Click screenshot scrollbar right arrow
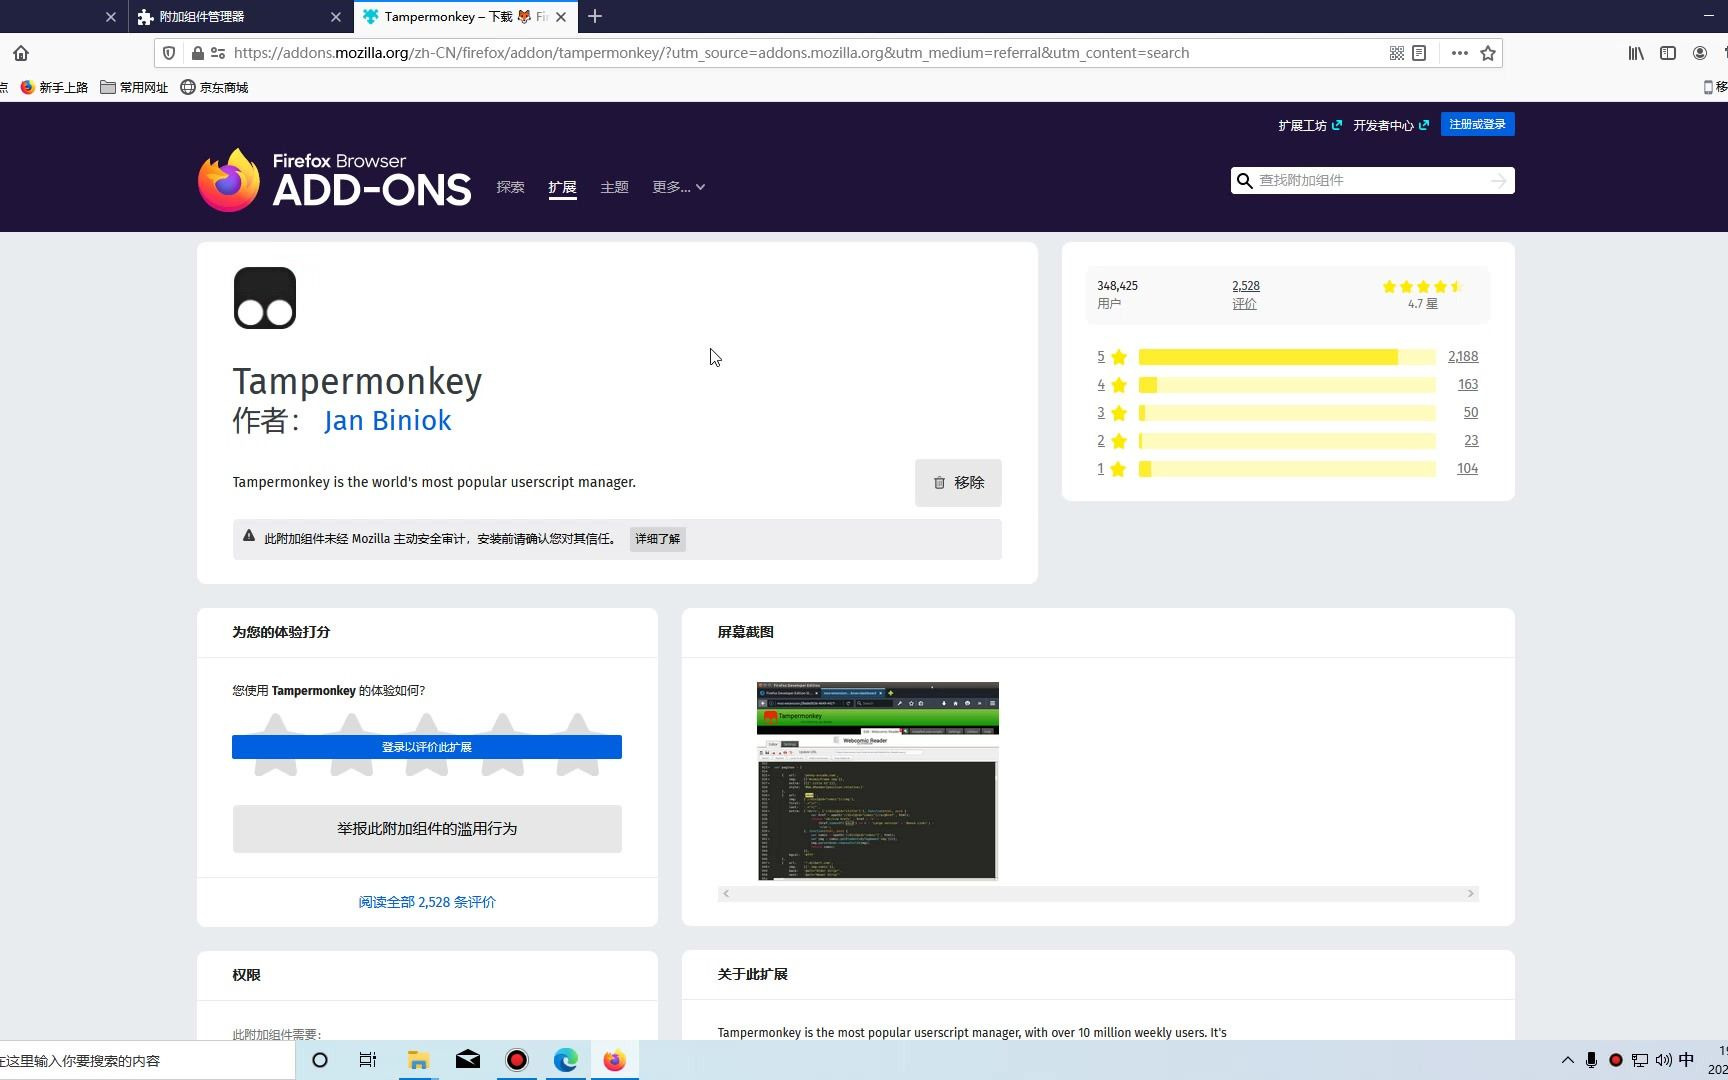 (1471, 894)
